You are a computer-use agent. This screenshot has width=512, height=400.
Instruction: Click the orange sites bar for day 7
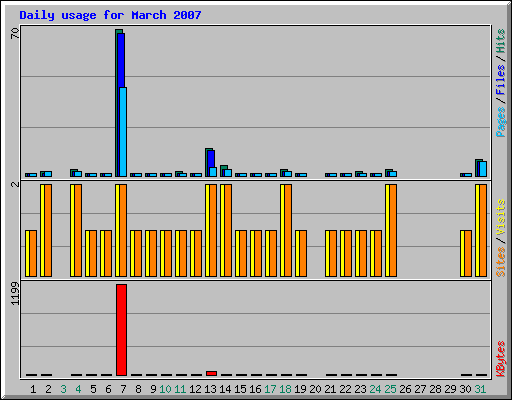tap(123, 230)
